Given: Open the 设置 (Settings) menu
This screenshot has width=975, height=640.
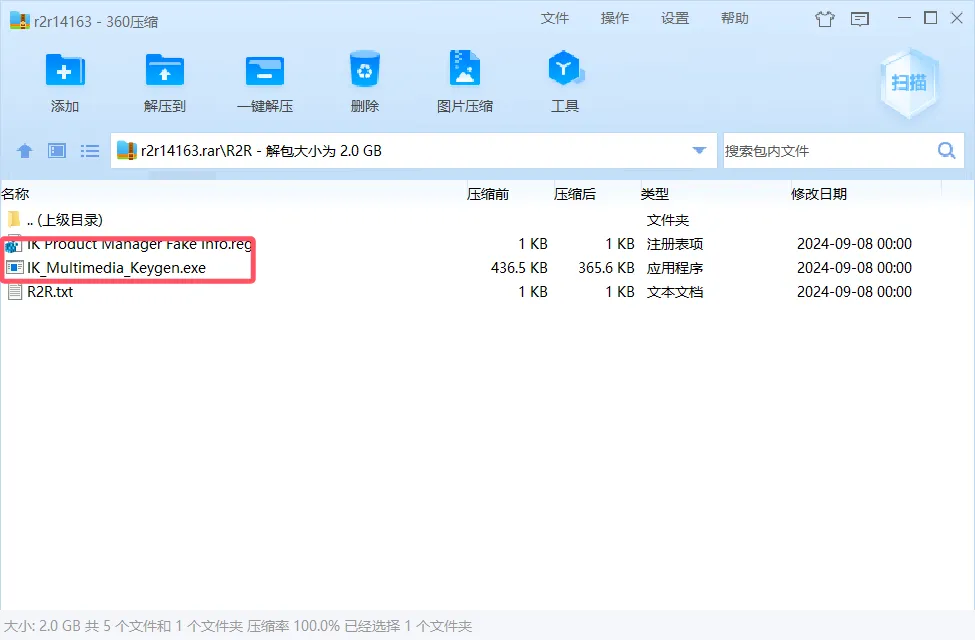Looking at the screenshot, I should pyautogui.click(x=675, y=18).
